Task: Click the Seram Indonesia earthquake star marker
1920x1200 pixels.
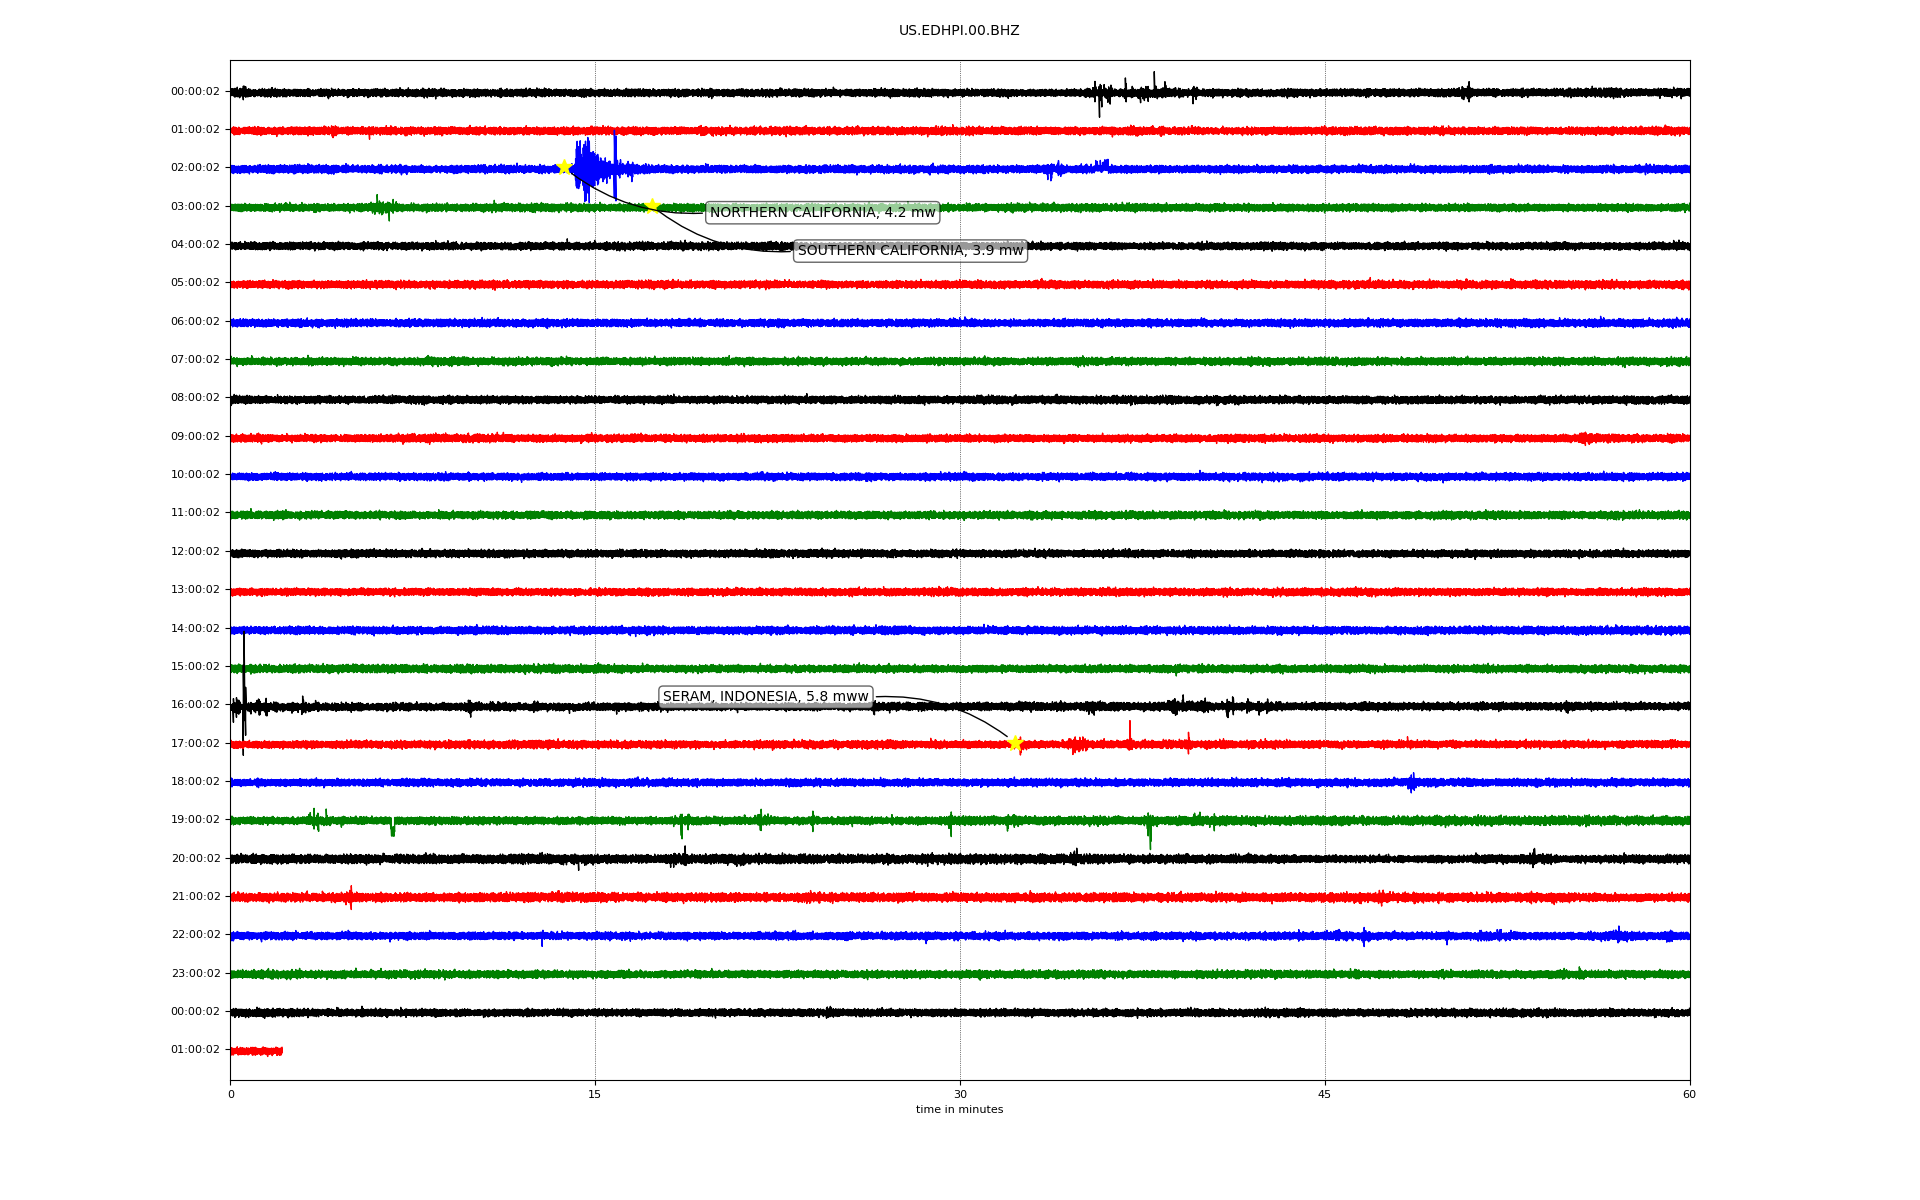Action: click(x=1015, y=743)
